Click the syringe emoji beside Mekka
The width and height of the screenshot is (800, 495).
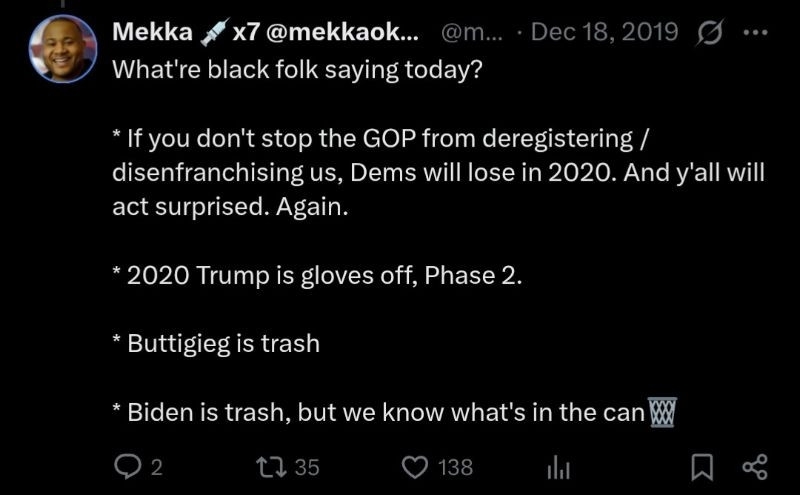(x=212, y=32)
